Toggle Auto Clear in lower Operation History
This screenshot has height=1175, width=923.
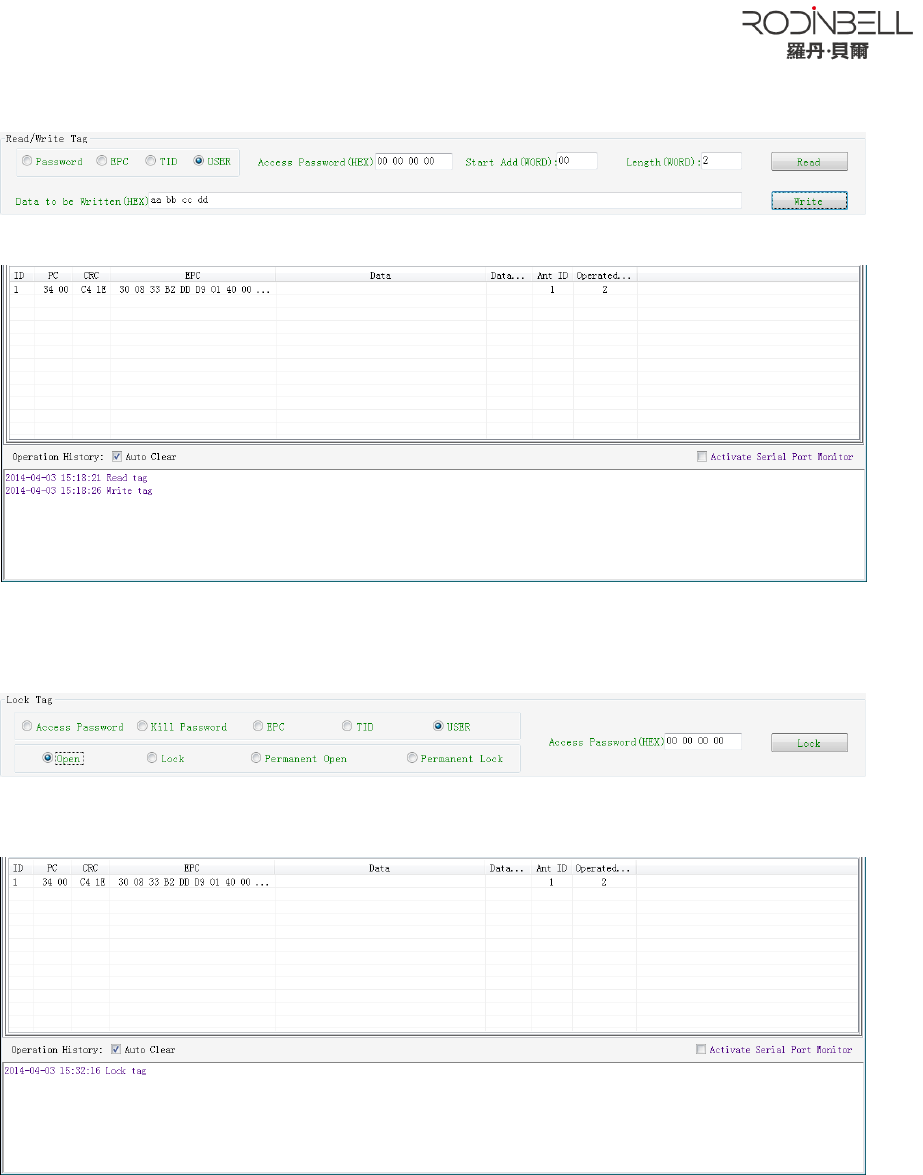116,1050
